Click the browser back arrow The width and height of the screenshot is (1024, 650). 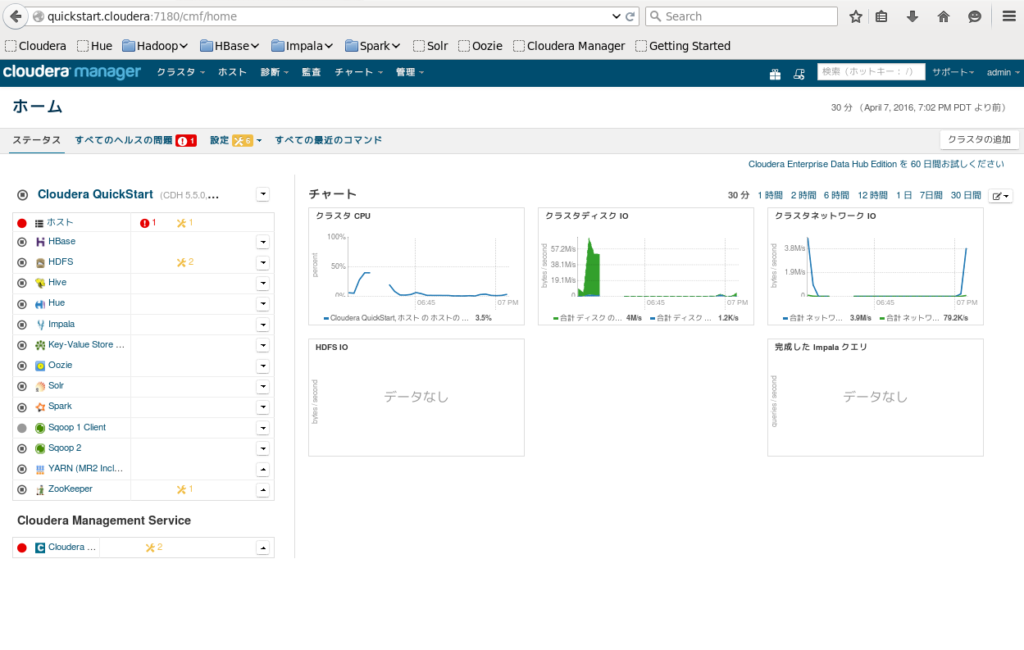click(16, 16)
